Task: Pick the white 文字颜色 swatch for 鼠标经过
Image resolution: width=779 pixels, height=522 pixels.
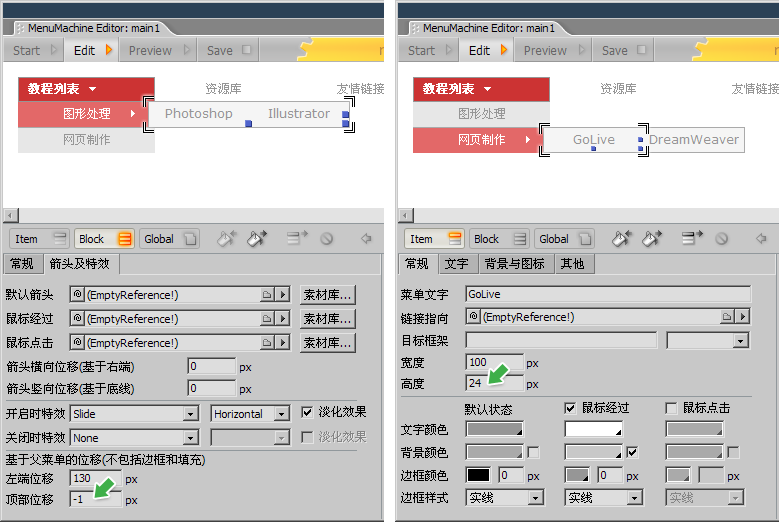Action: pos(594,429)
